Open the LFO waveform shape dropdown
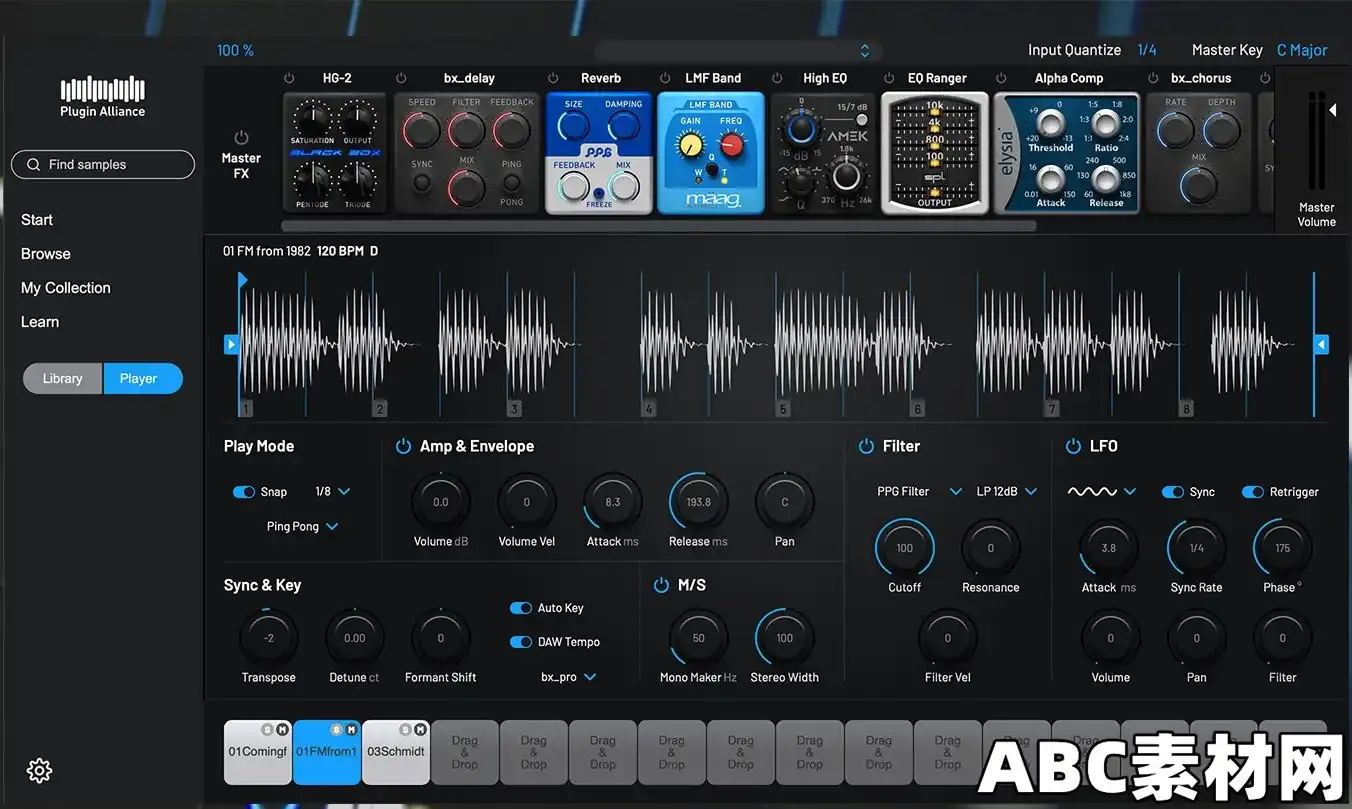Screen dimensions: 1352x809 pos(1102,492)
